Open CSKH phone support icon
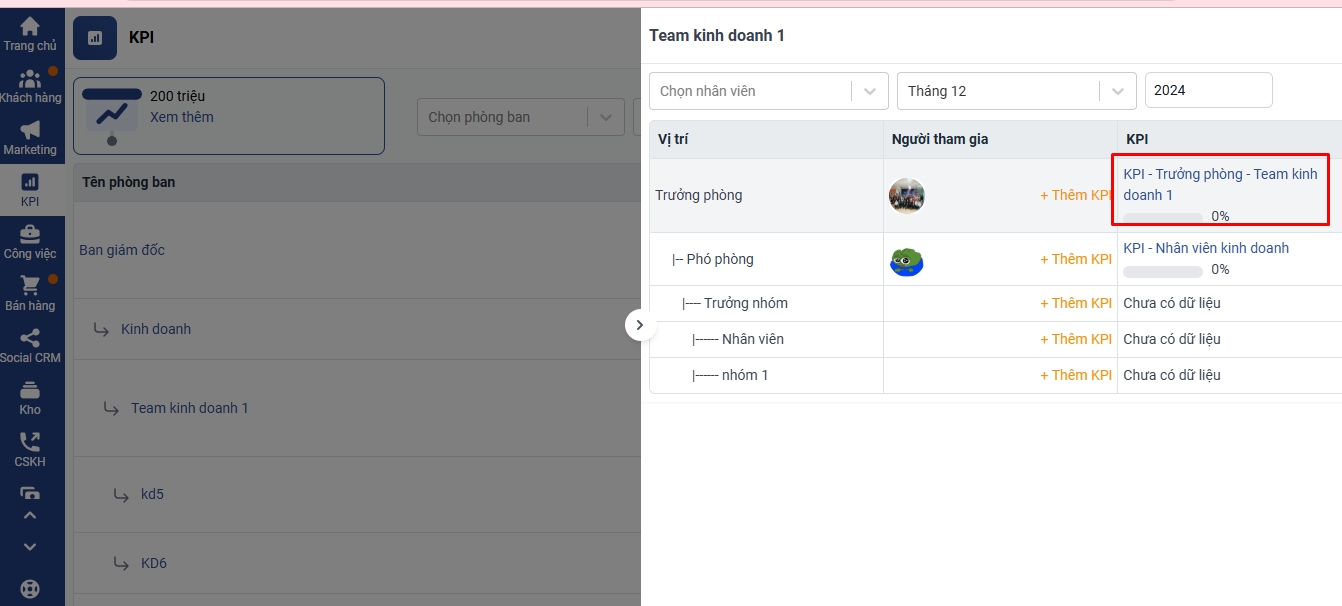Image resolution: width=1342 pixels, height=606 pixels. pyautogui.click(x=30, y=443)
